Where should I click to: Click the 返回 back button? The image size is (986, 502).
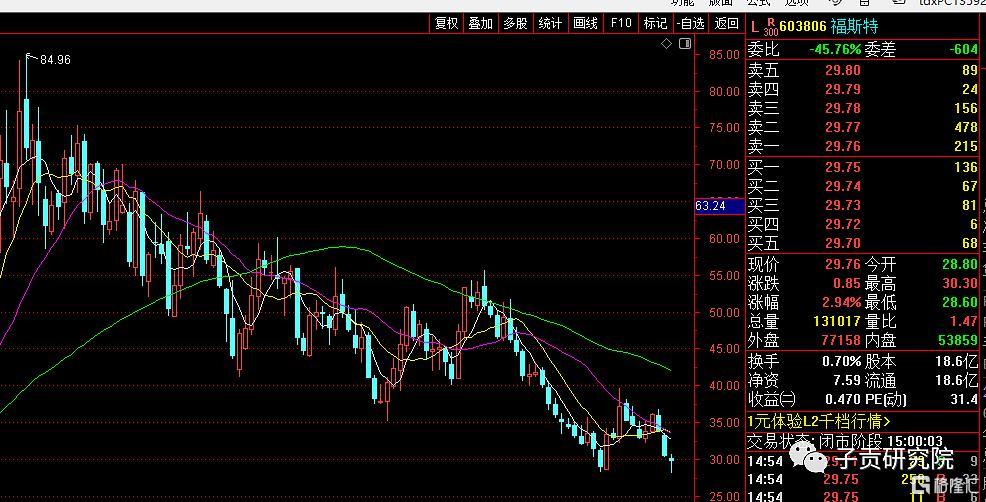[726, 23]
